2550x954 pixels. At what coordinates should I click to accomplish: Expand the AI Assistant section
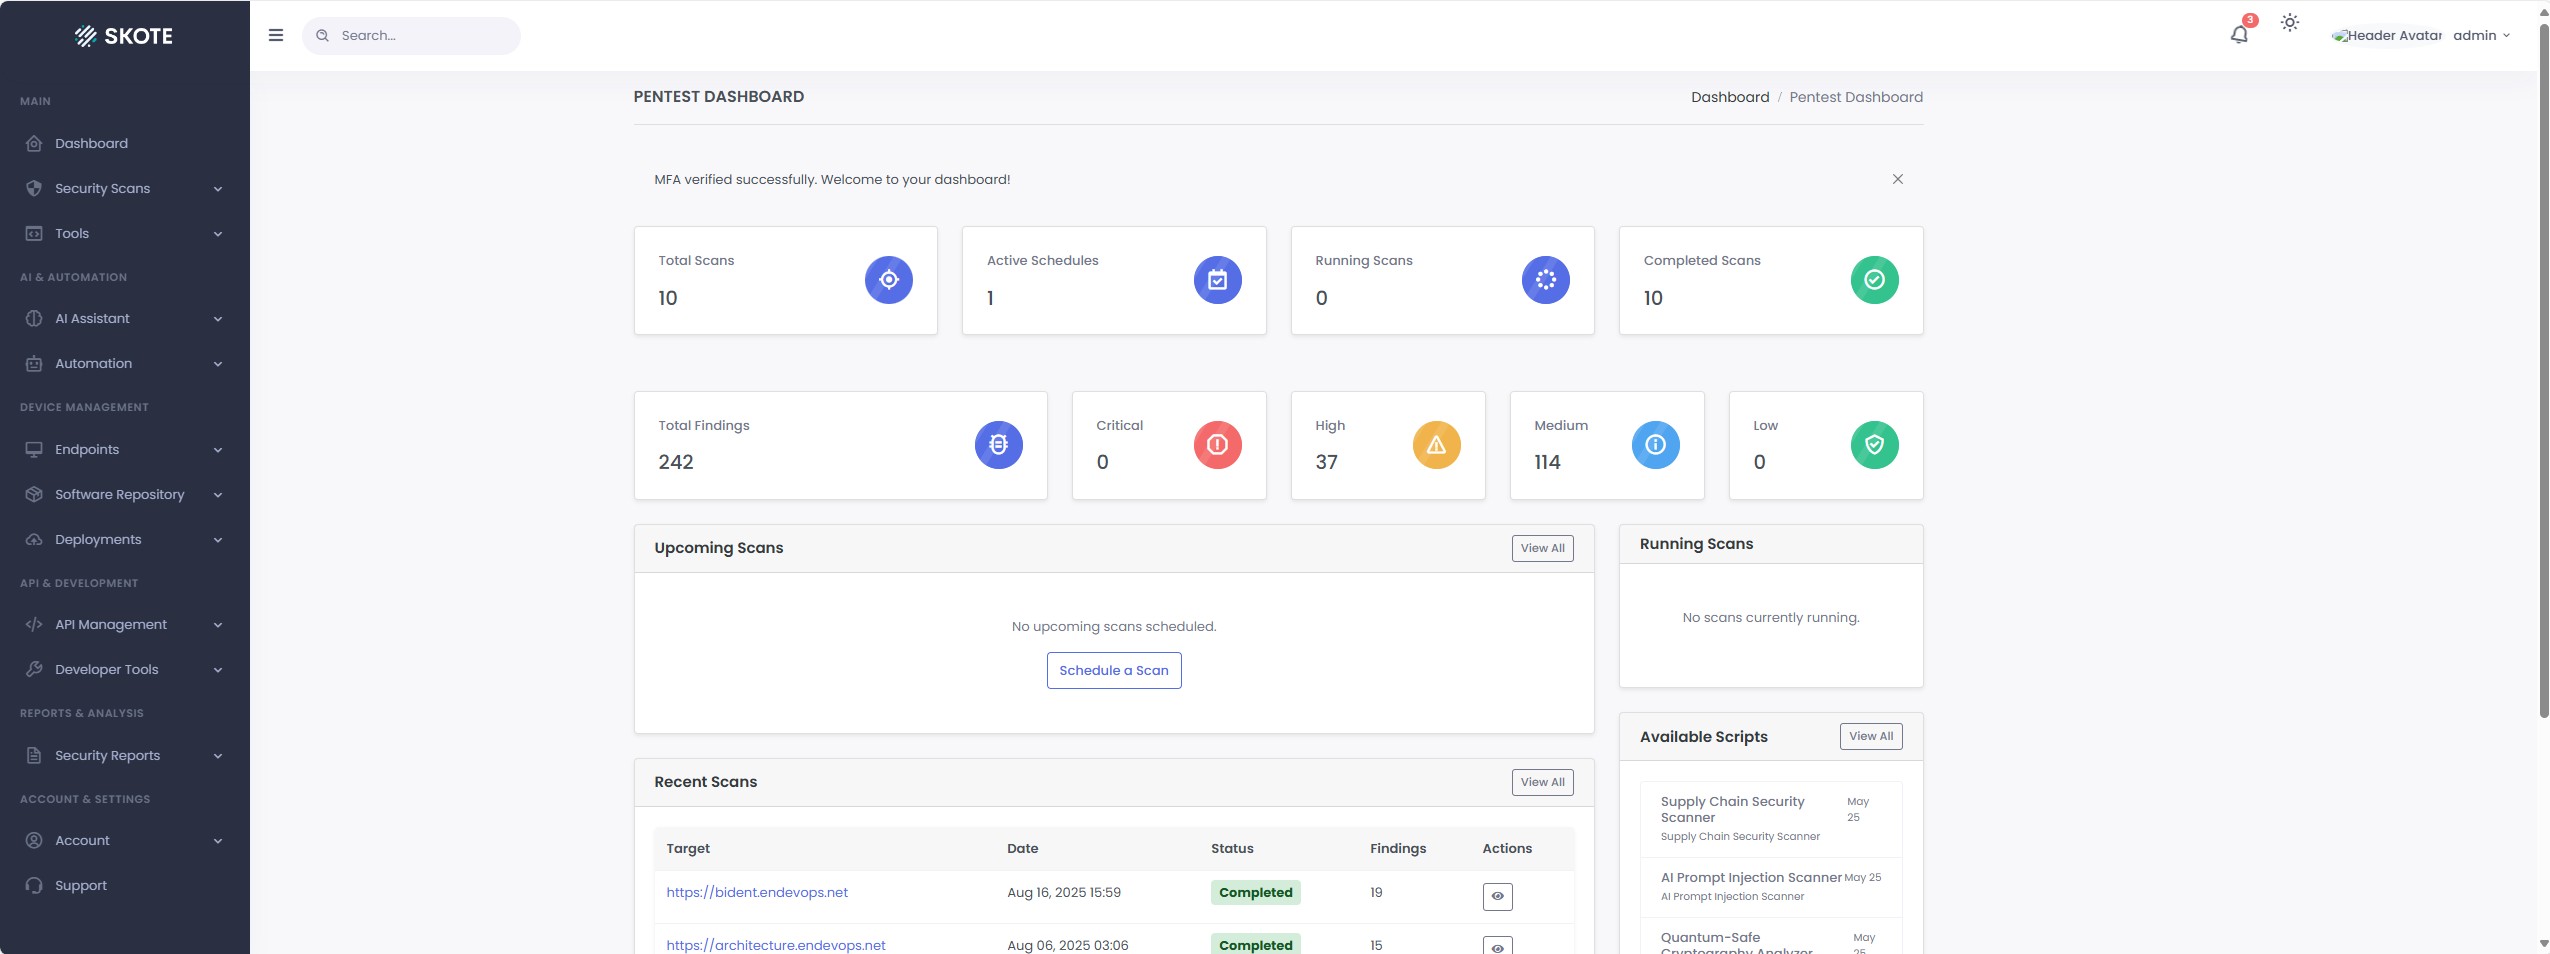tap(92, 318)
